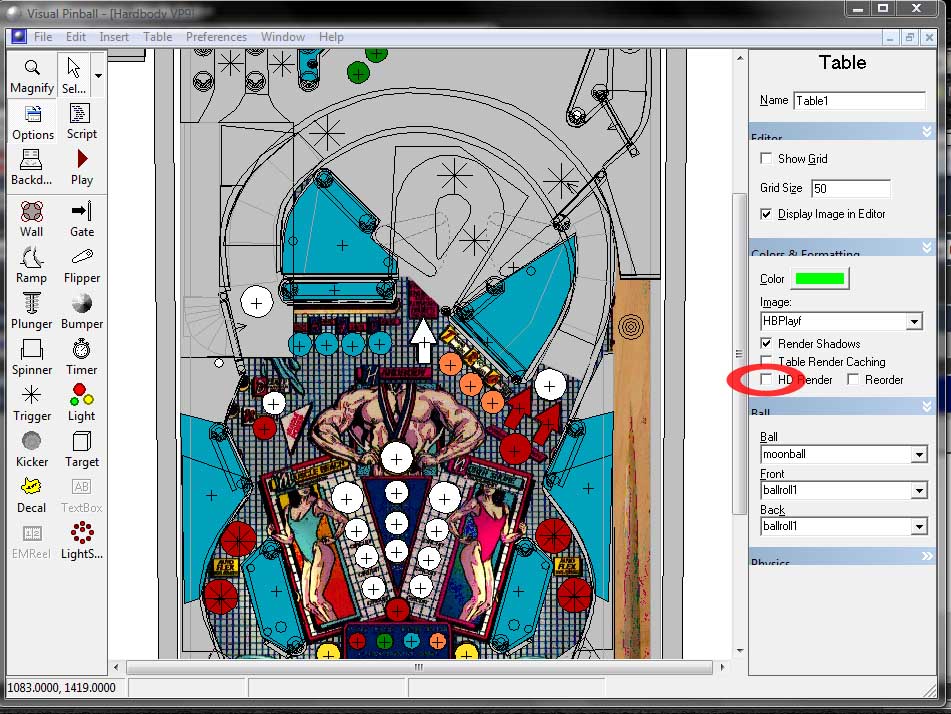Pick the Kicker tool
This screenshot has width=951, height=714.
pyautogui.click(x=32, y=450)
